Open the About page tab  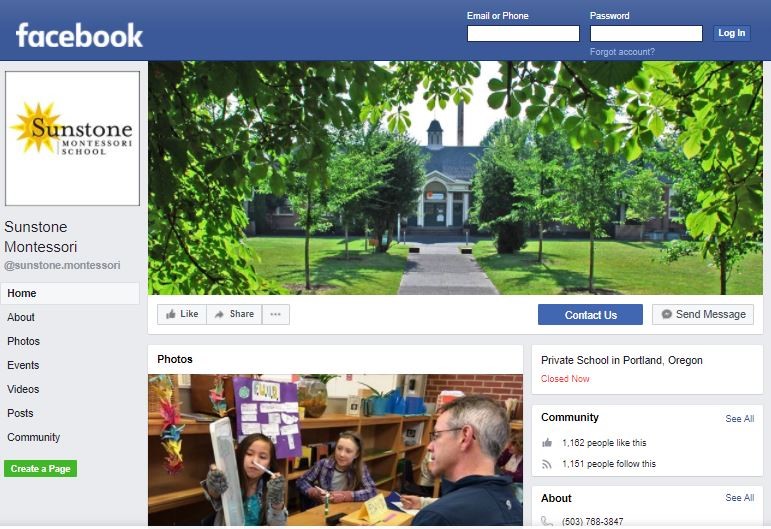[x=21, y=317]
